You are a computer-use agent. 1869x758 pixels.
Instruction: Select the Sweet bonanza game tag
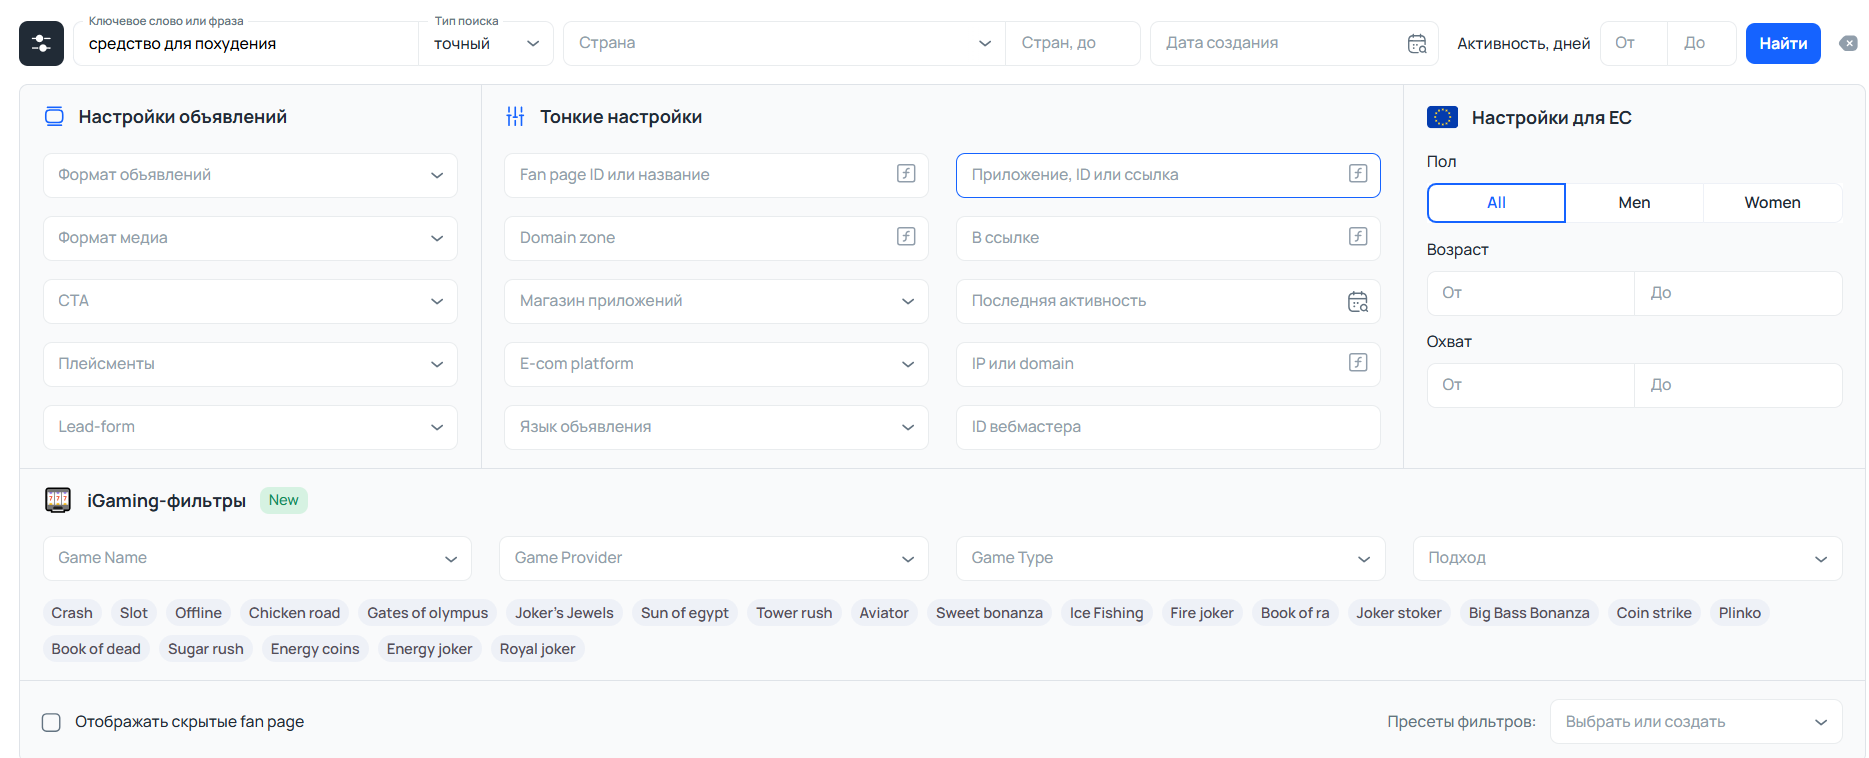[989, 613]
